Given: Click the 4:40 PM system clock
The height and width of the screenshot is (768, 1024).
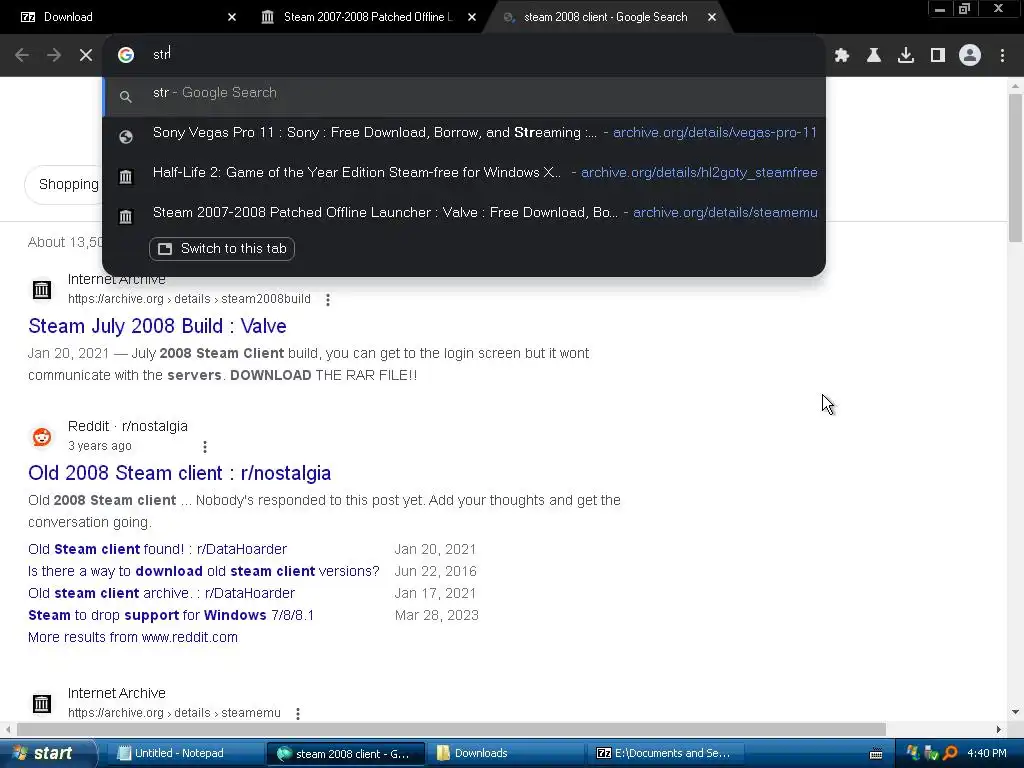Looking at the screenshot, I should click(x=987, y=754).
